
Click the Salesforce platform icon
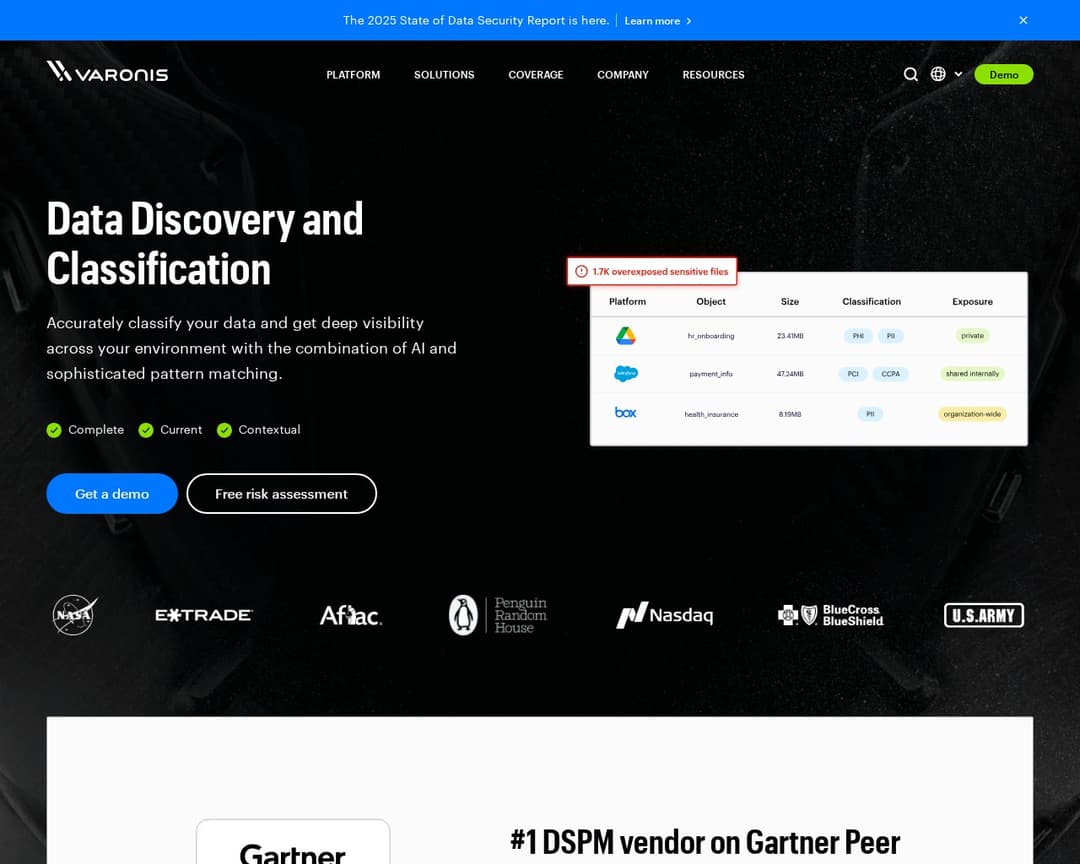coord(625,373)
